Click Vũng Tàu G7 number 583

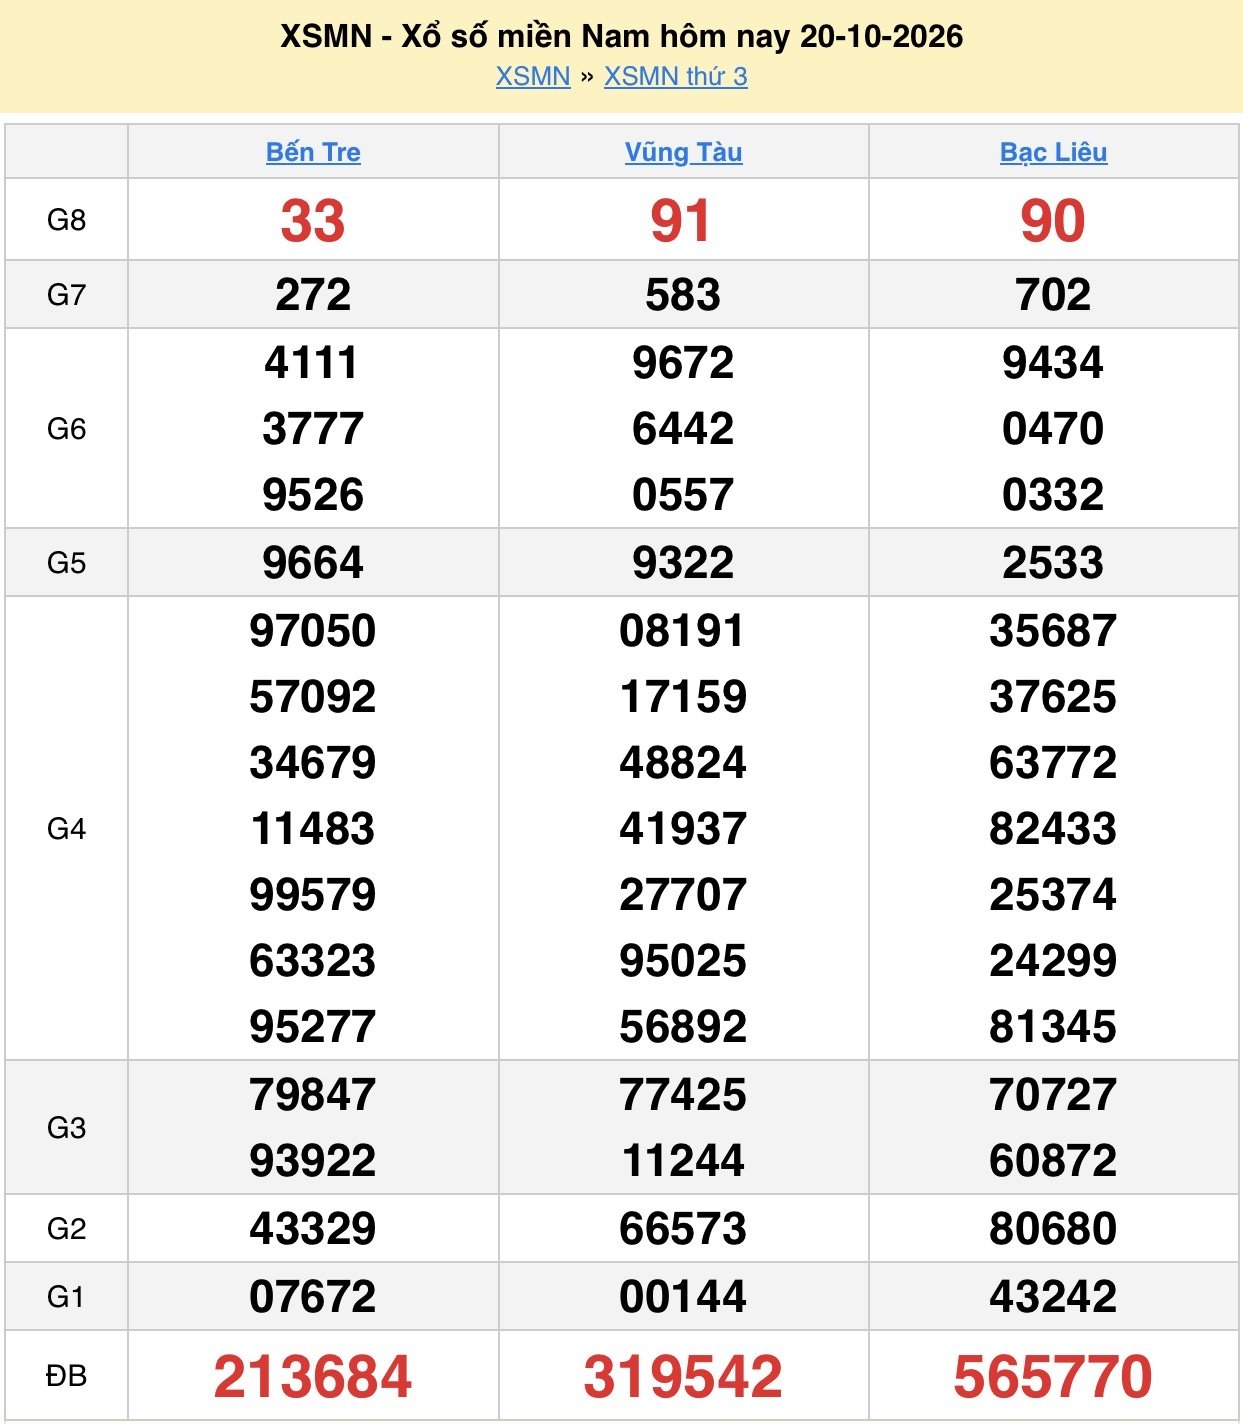pyautogui.click(x=683, y=295)
